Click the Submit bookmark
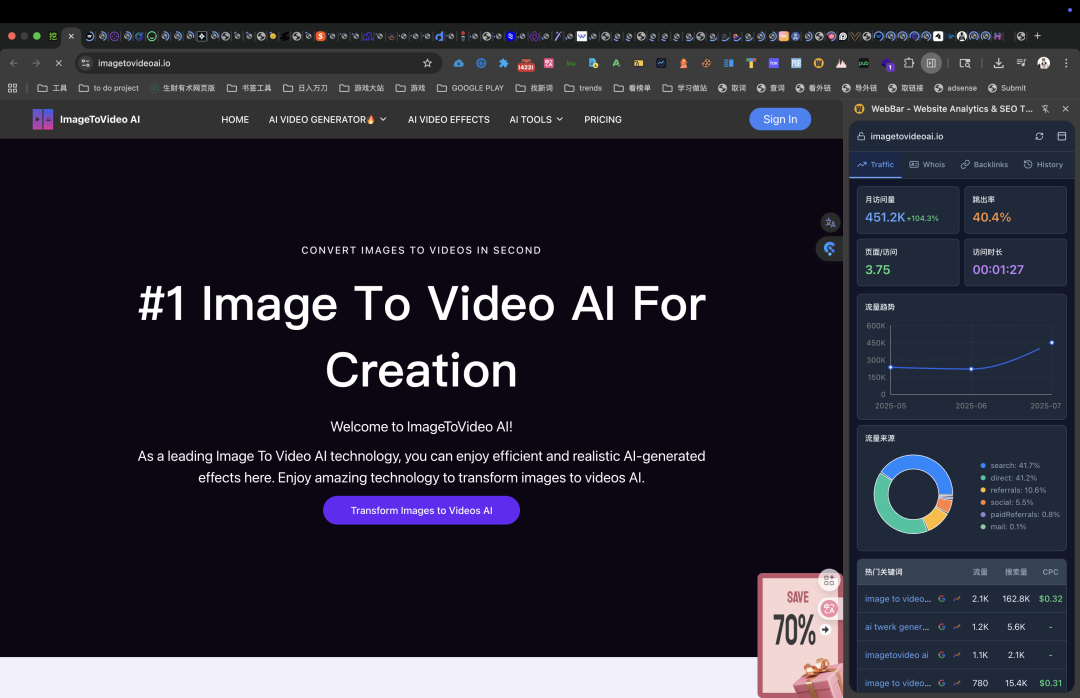 pyautogui.click(x=1006, y=88)
